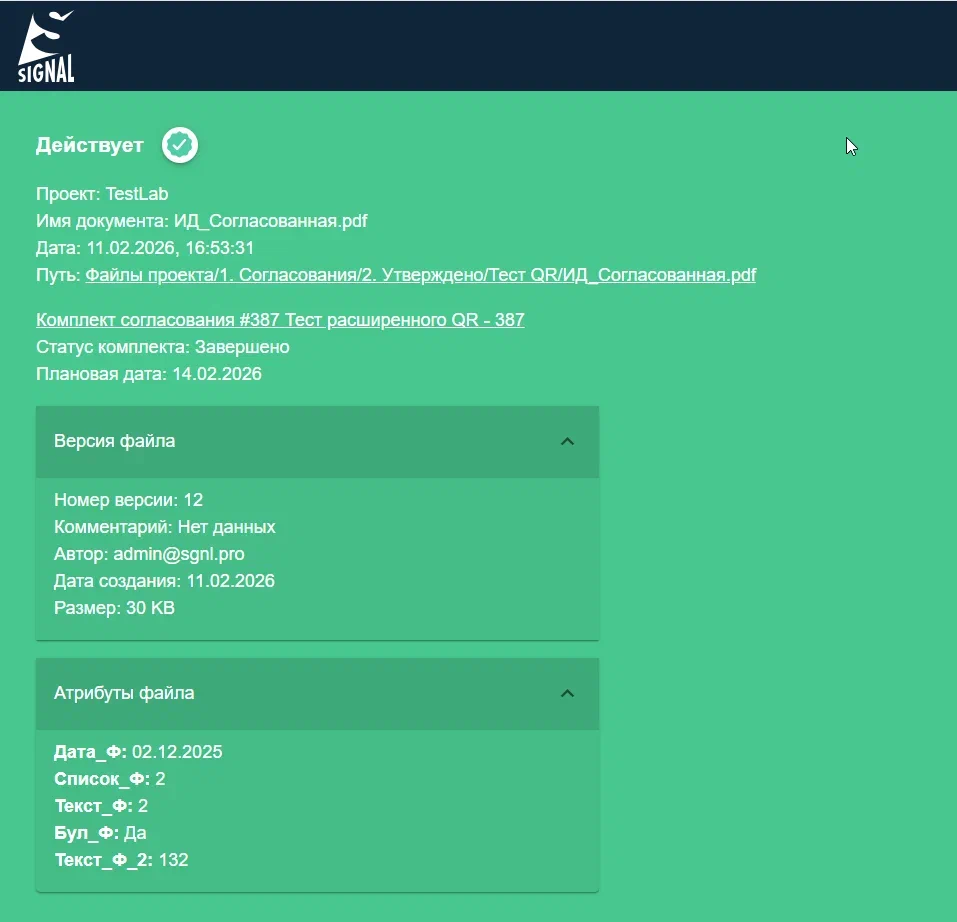Click the Автор admin@sgnl.pro line
The height and width of the screenshot is (922, 957).
click(149, 553)
